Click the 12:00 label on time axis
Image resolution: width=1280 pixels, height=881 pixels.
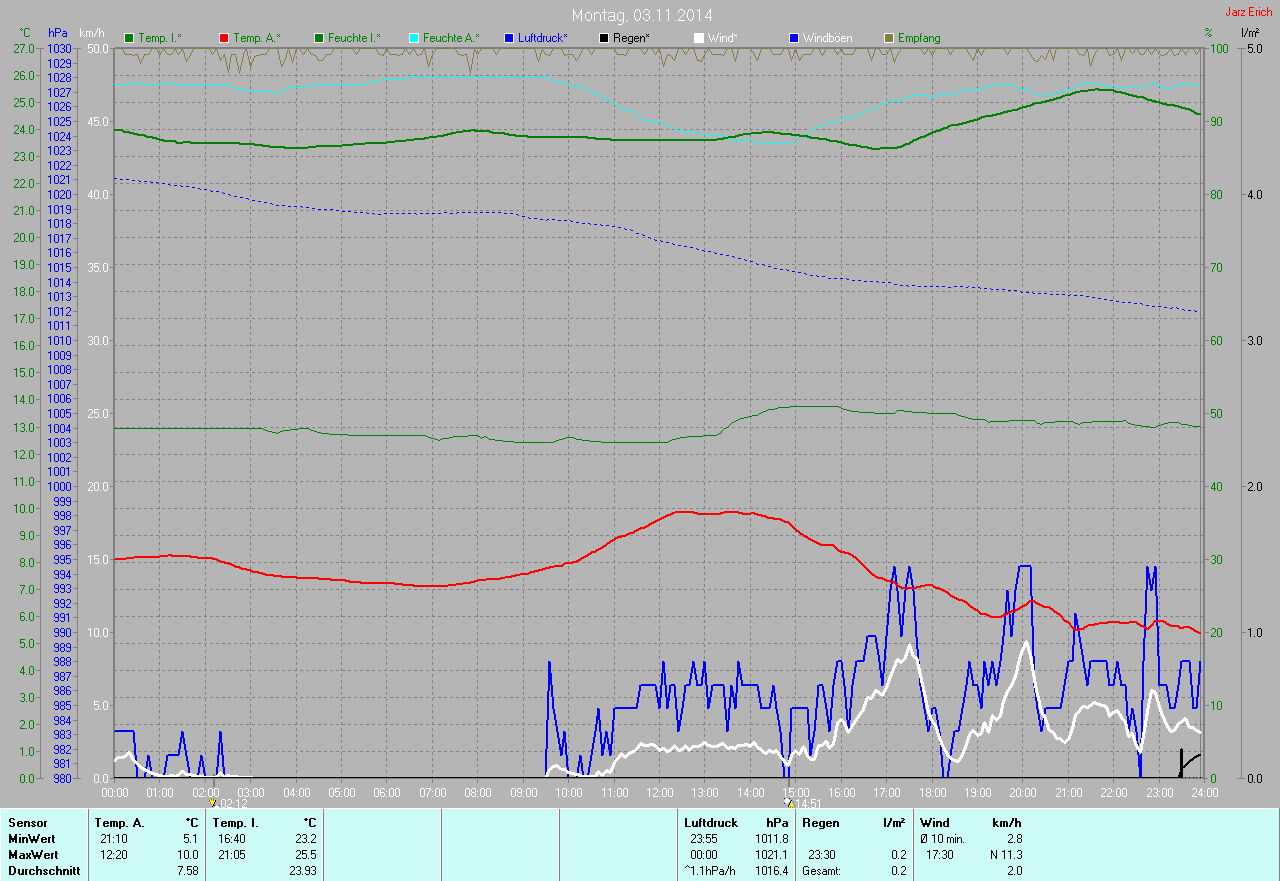(x=659, y=793)
